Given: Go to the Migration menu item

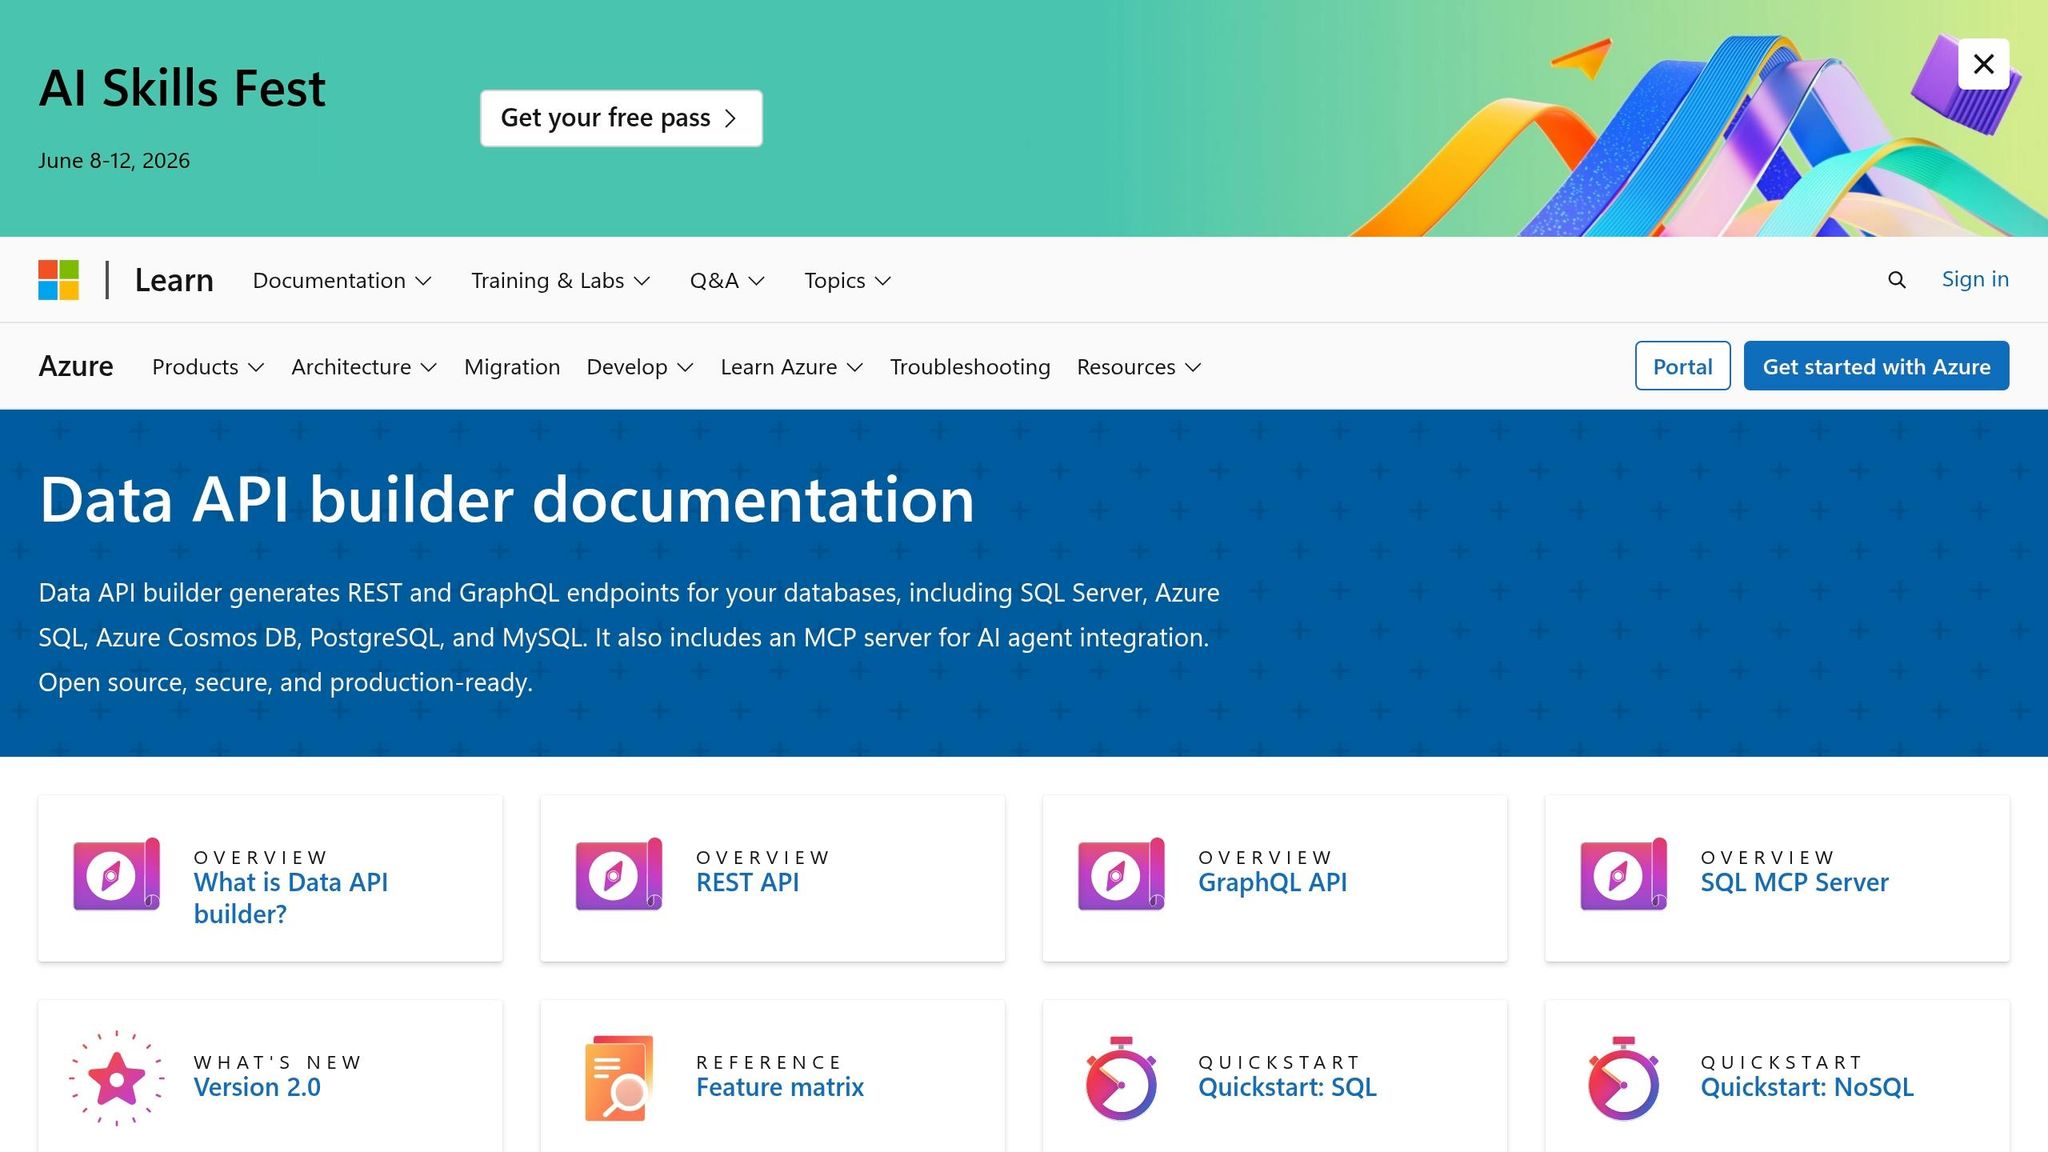Looking at the screenshot, I should click(x=512, y=367).
